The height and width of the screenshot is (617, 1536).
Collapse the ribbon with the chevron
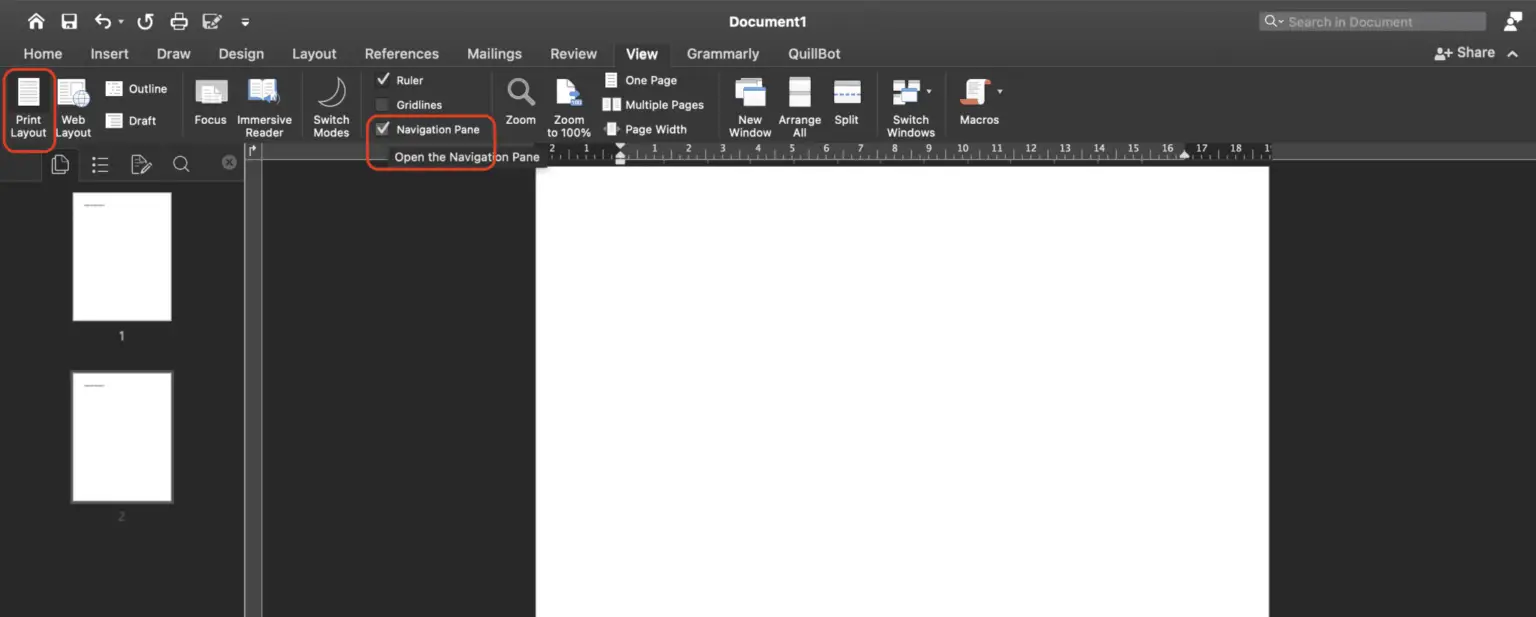click(x=1514, y=53)
